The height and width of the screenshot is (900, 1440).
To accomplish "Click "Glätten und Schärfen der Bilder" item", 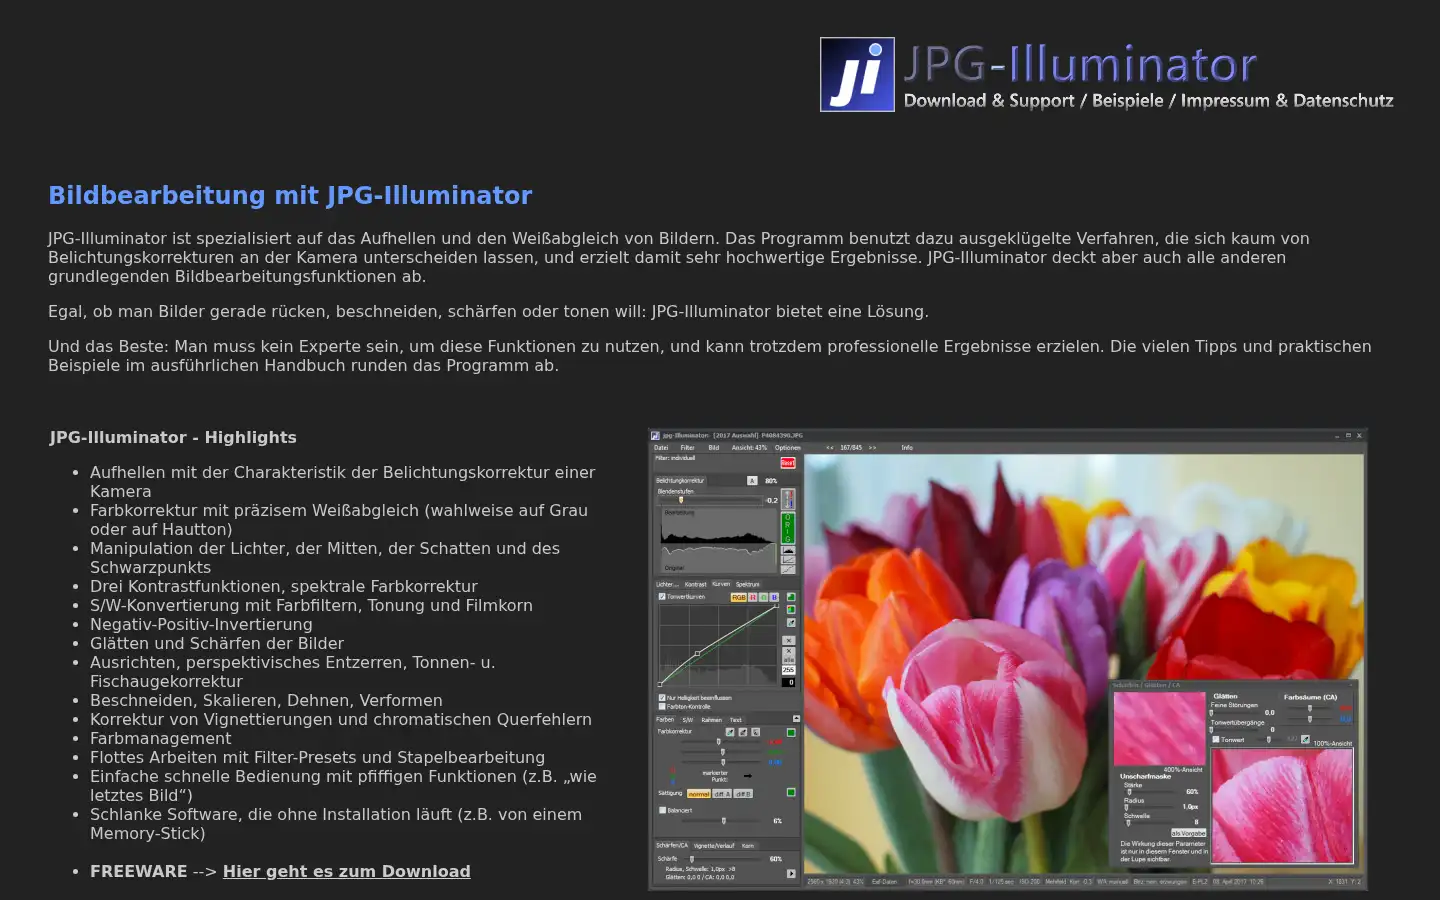I will [217, 643].
